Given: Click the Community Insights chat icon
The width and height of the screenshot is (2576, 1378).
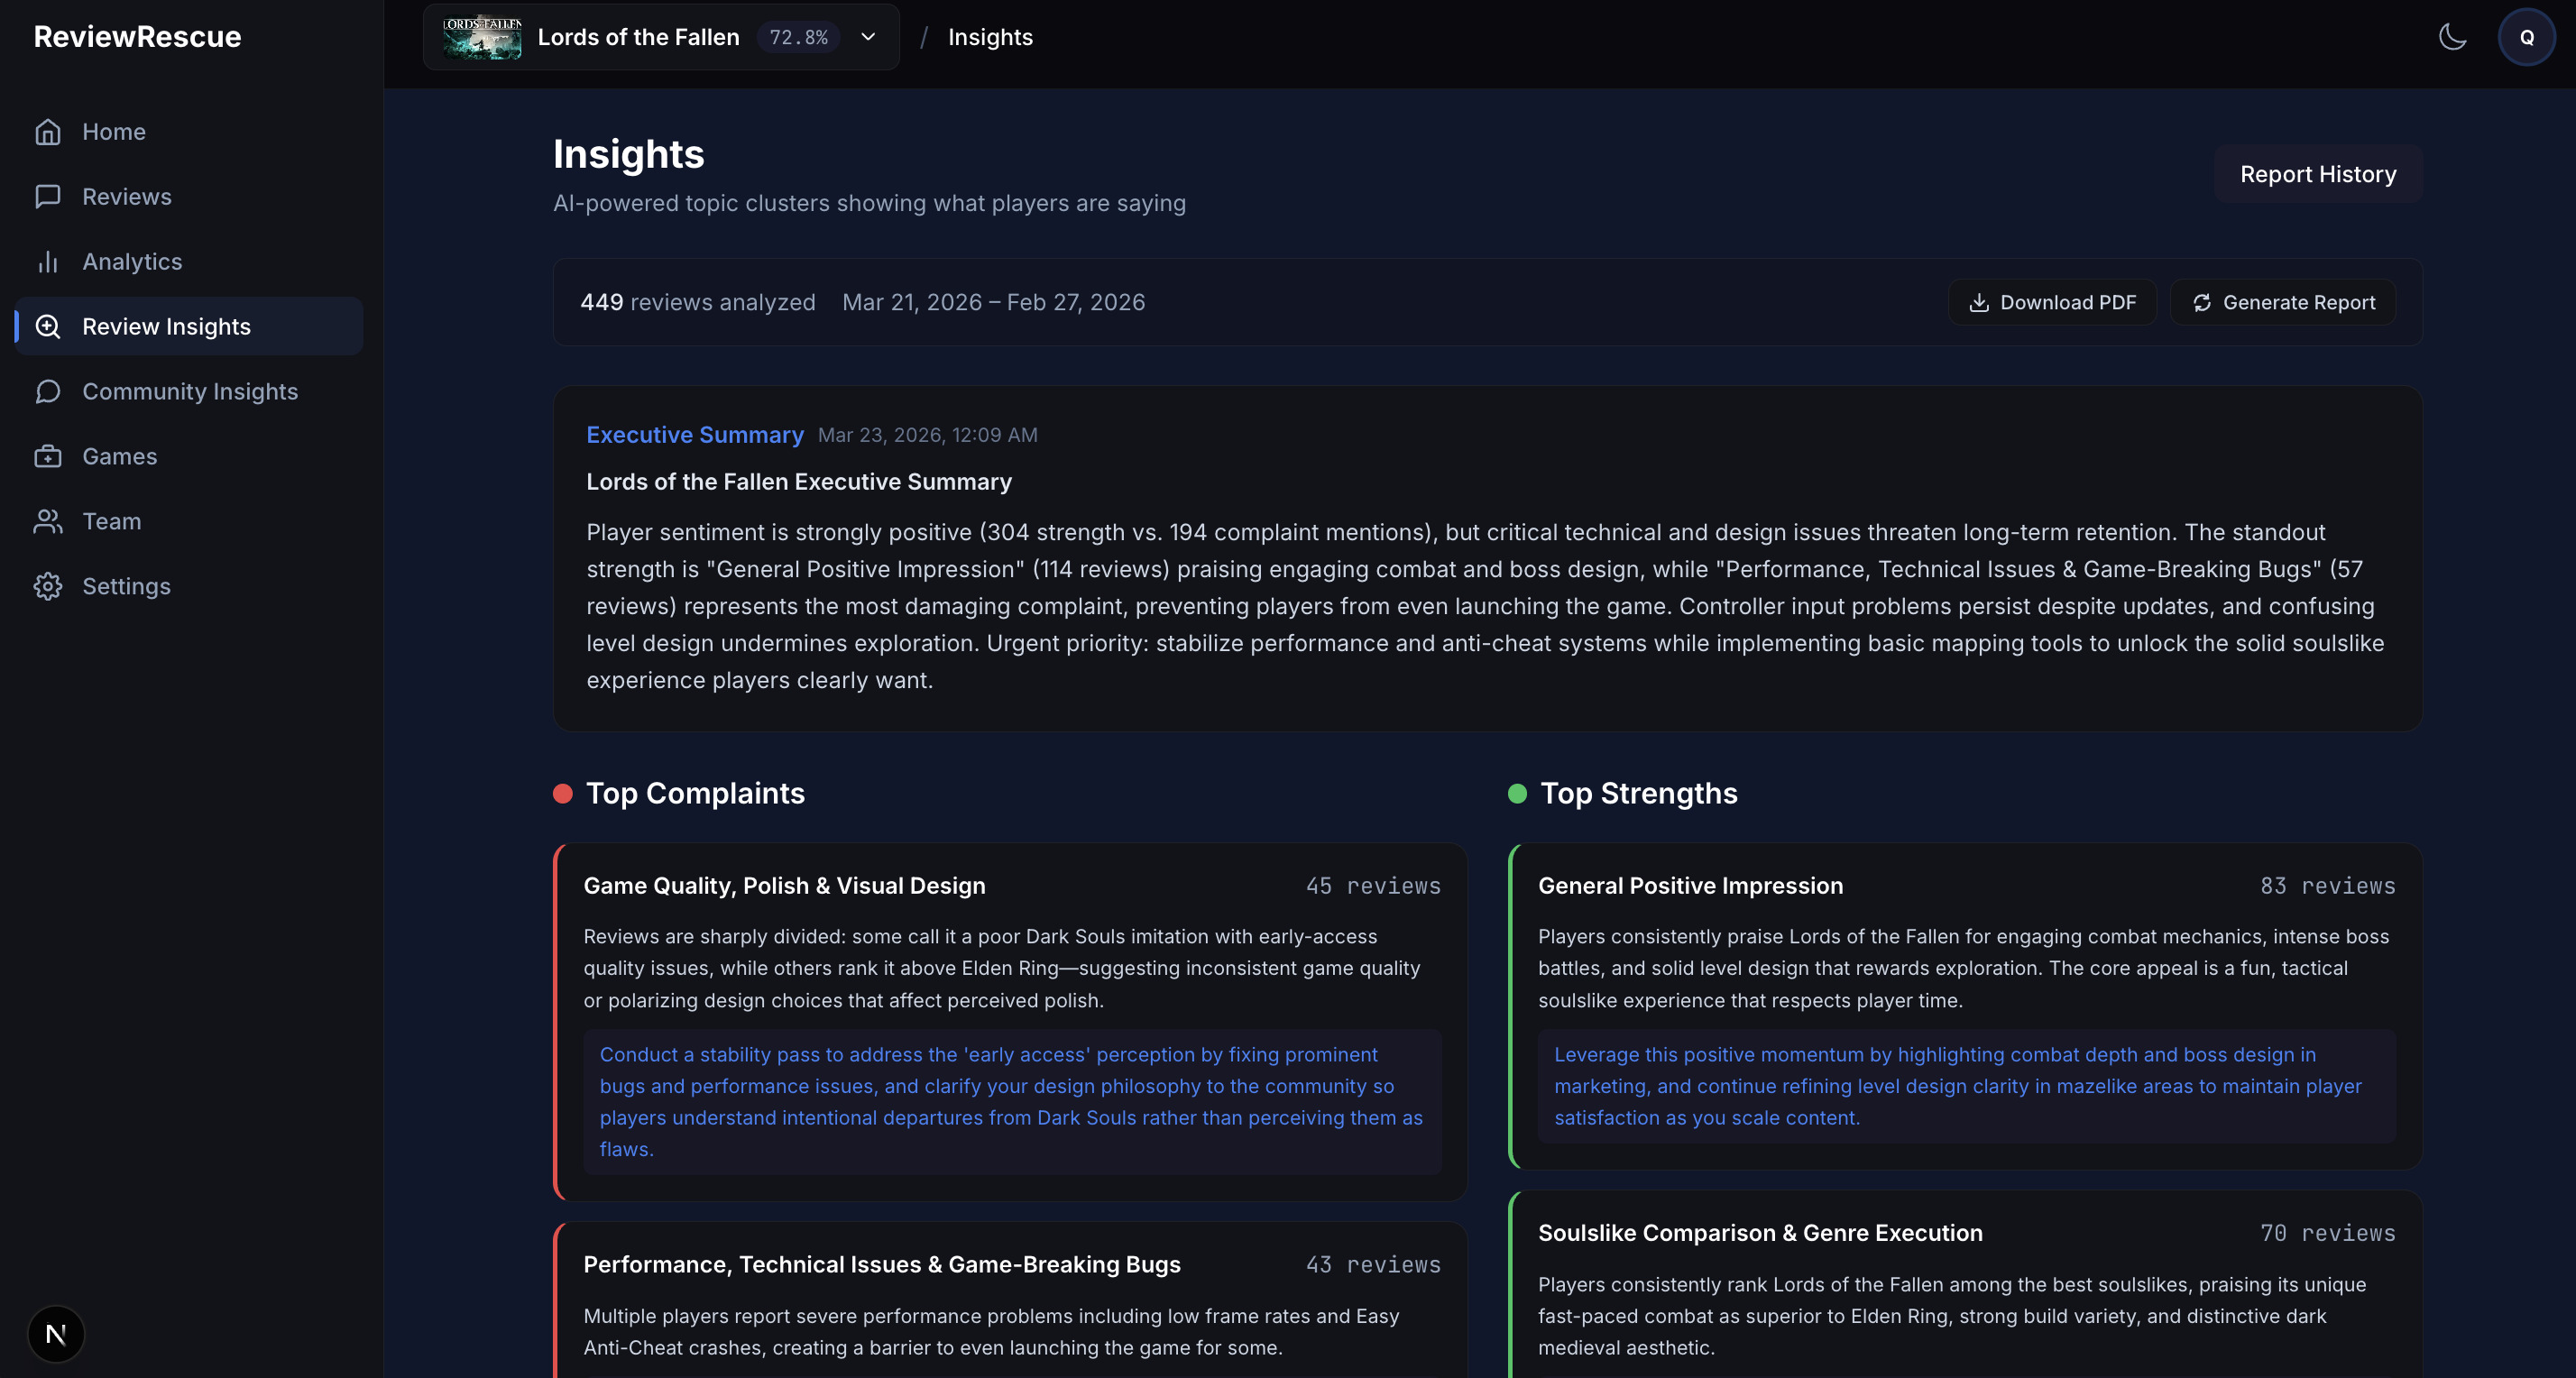Looking at the screenshot, I should [x=48, y=392].
